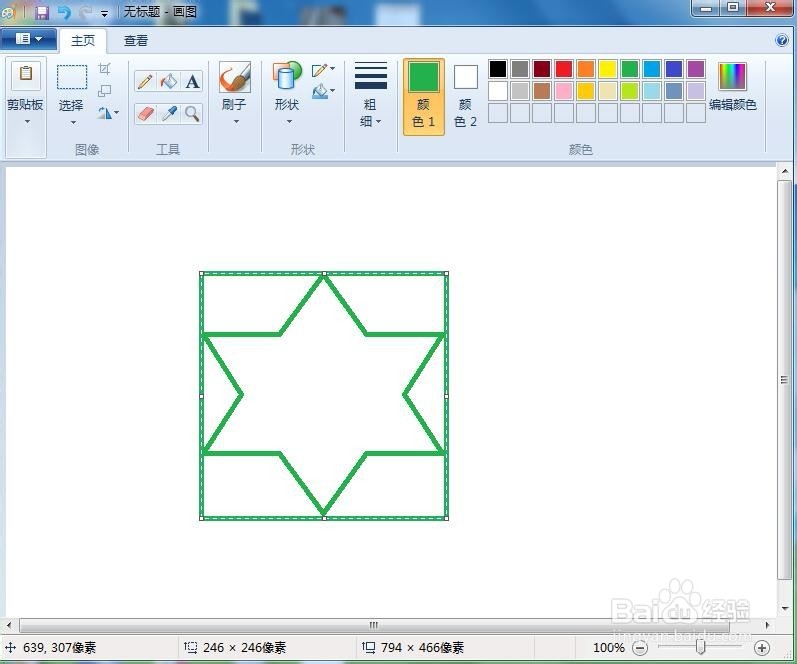This screenshot has width=797, height=664.
Task: Pick the turquoise blue color swatch
Action: tap(652, 69)
